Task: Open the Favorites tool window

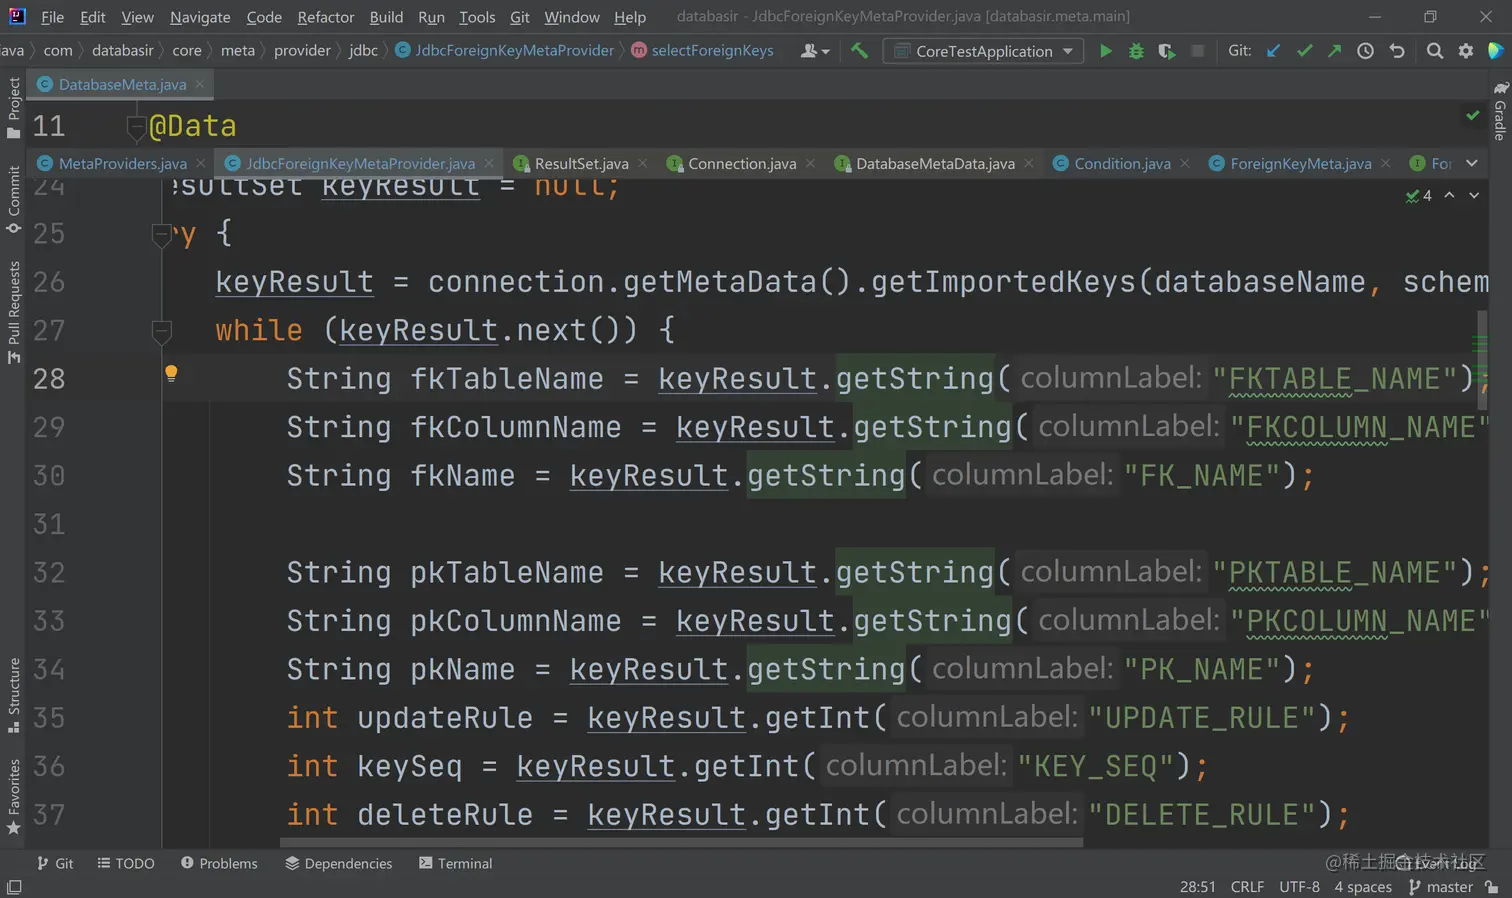Action: (14, 797)
